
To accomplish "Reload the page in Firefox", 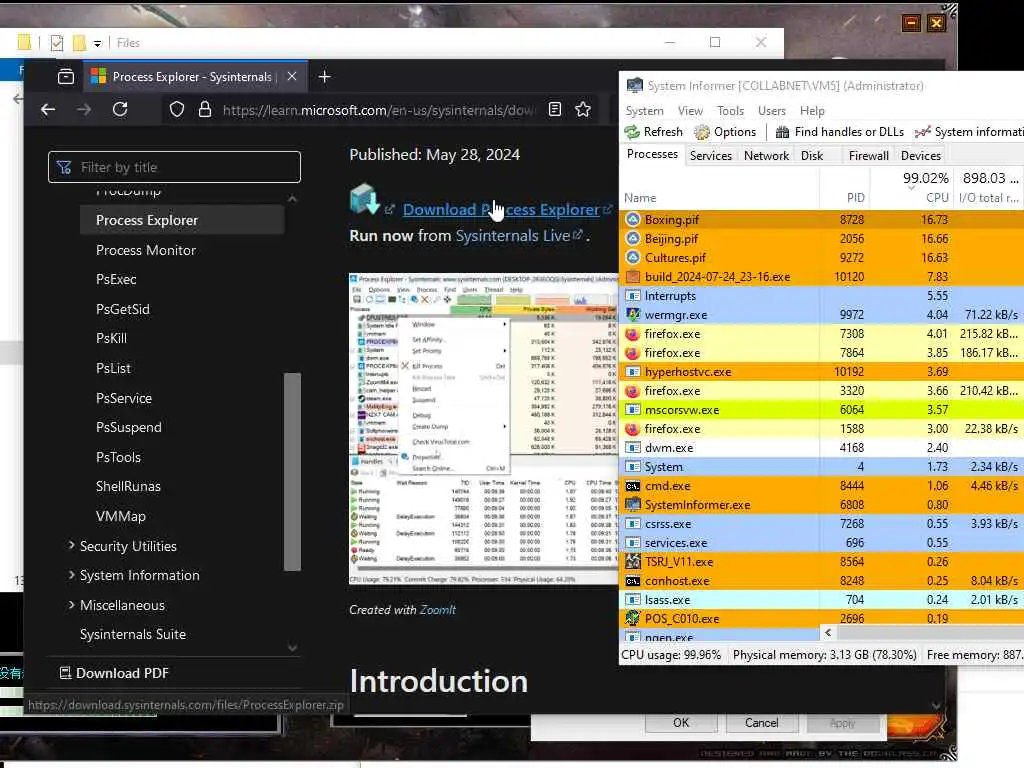I will [120, 109].
